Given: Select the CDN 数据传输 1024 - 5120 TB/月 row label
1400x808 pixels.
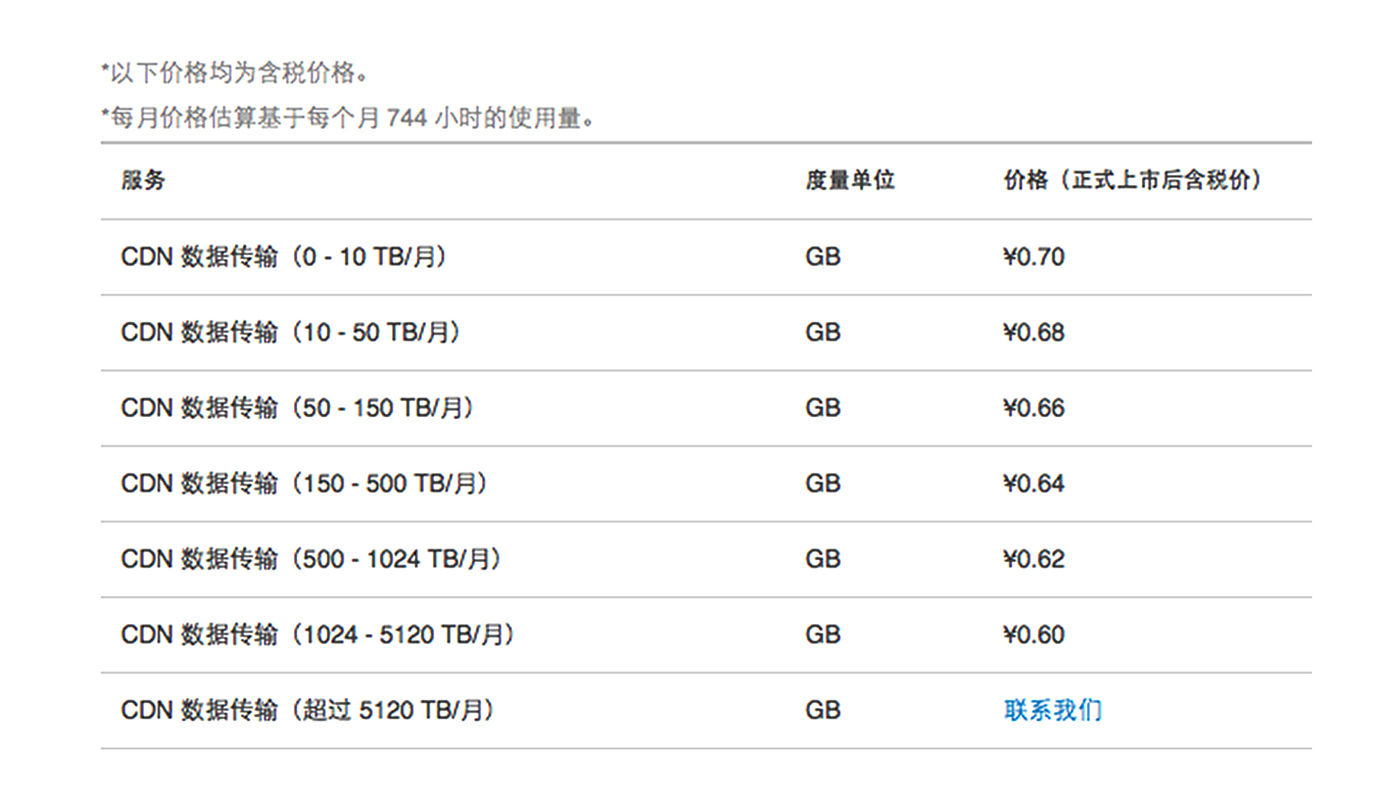Looking at the screenshot, I should (318, 635).
